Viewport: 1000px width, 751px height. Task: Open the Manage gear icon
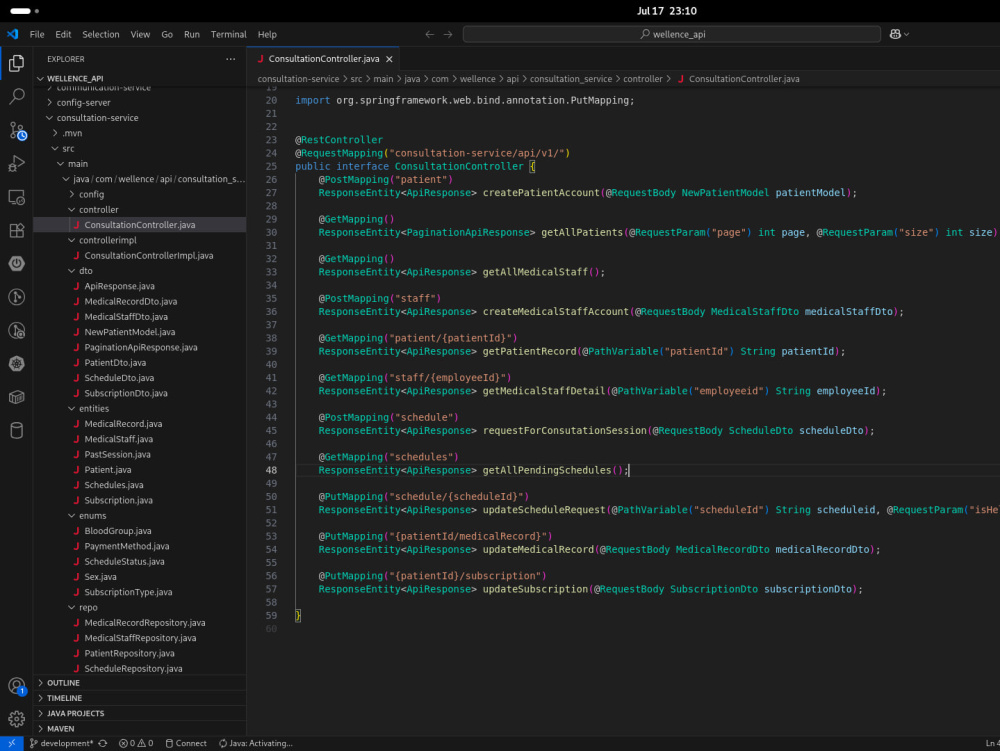(x=17, y=719)
